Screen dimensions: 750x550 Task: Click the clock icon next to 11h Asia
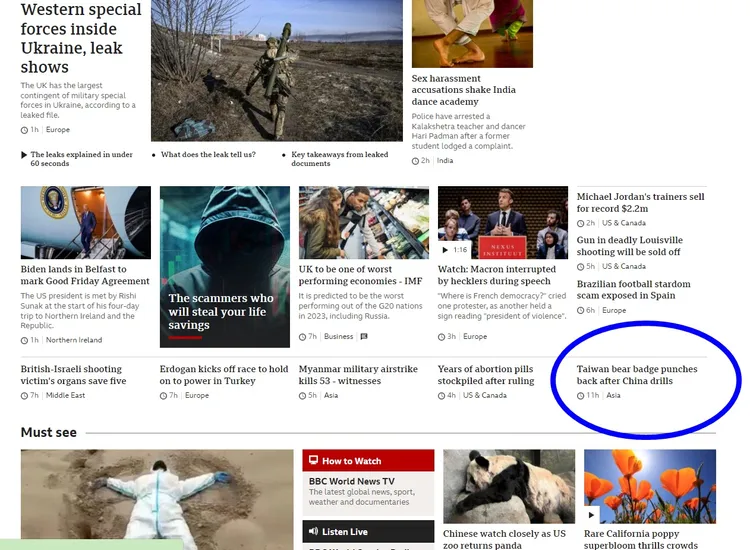coord(581,396)
